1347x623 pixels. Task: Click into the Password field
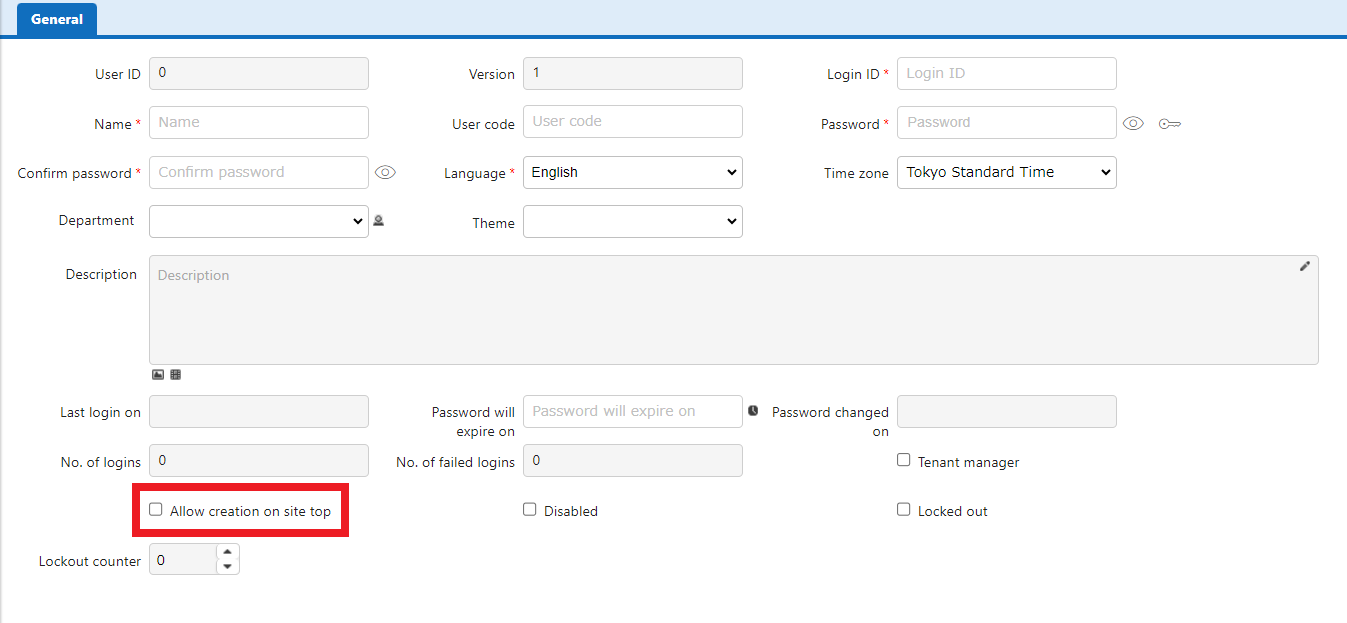pos(1007,122)
